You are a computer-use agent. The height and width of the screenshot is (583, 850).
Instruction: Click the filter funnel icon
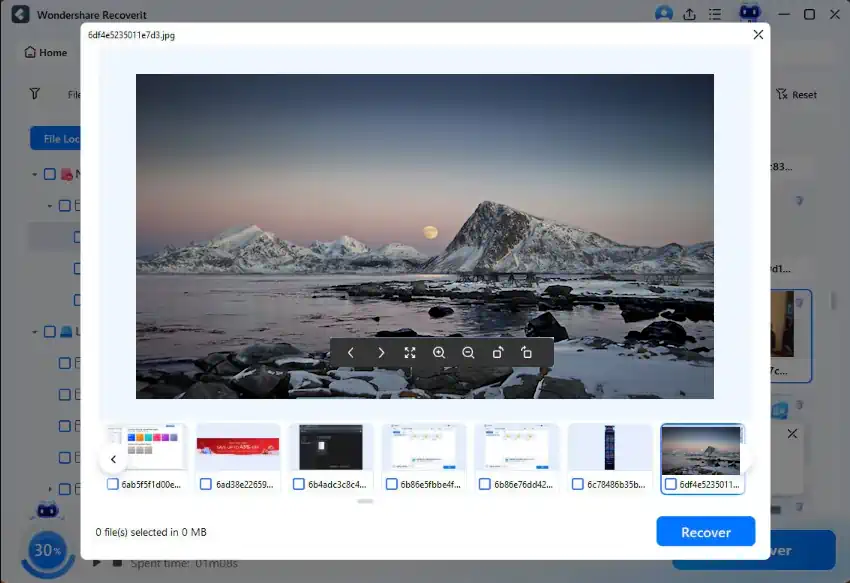[35, 94]
